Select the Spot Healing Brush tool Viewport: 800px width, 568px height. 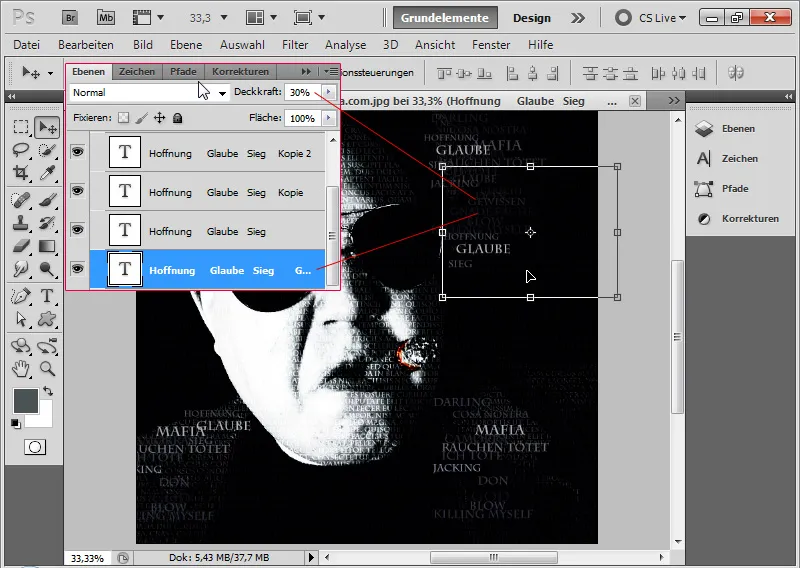pyautogui.click(x=20, y=200)
